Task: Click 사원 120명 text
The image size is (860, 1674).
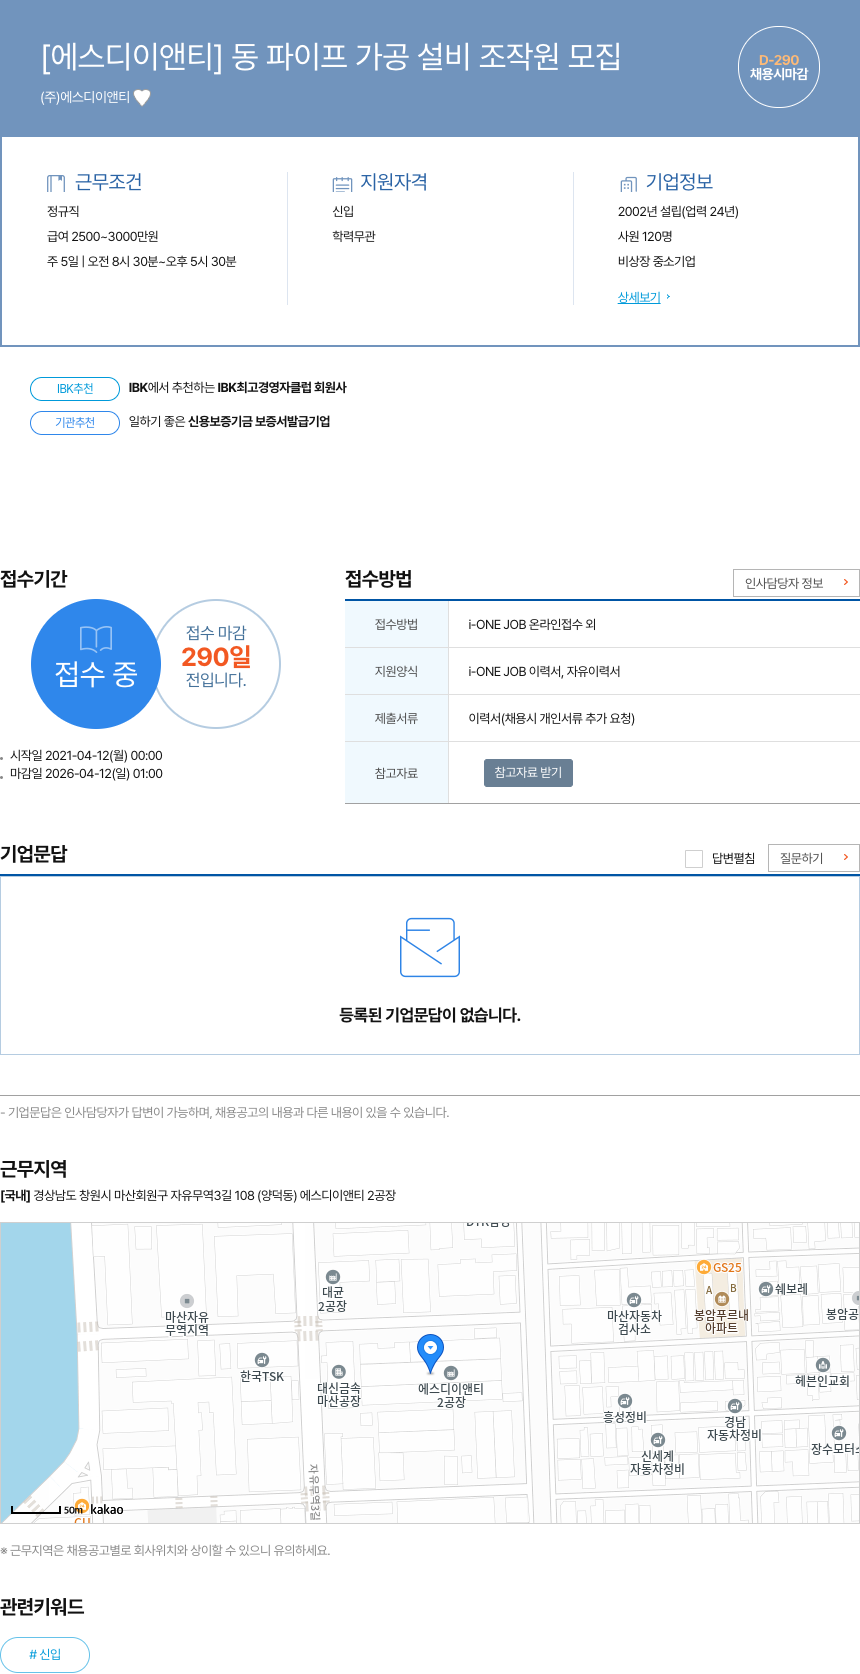Action: click(x=645, y=237)
